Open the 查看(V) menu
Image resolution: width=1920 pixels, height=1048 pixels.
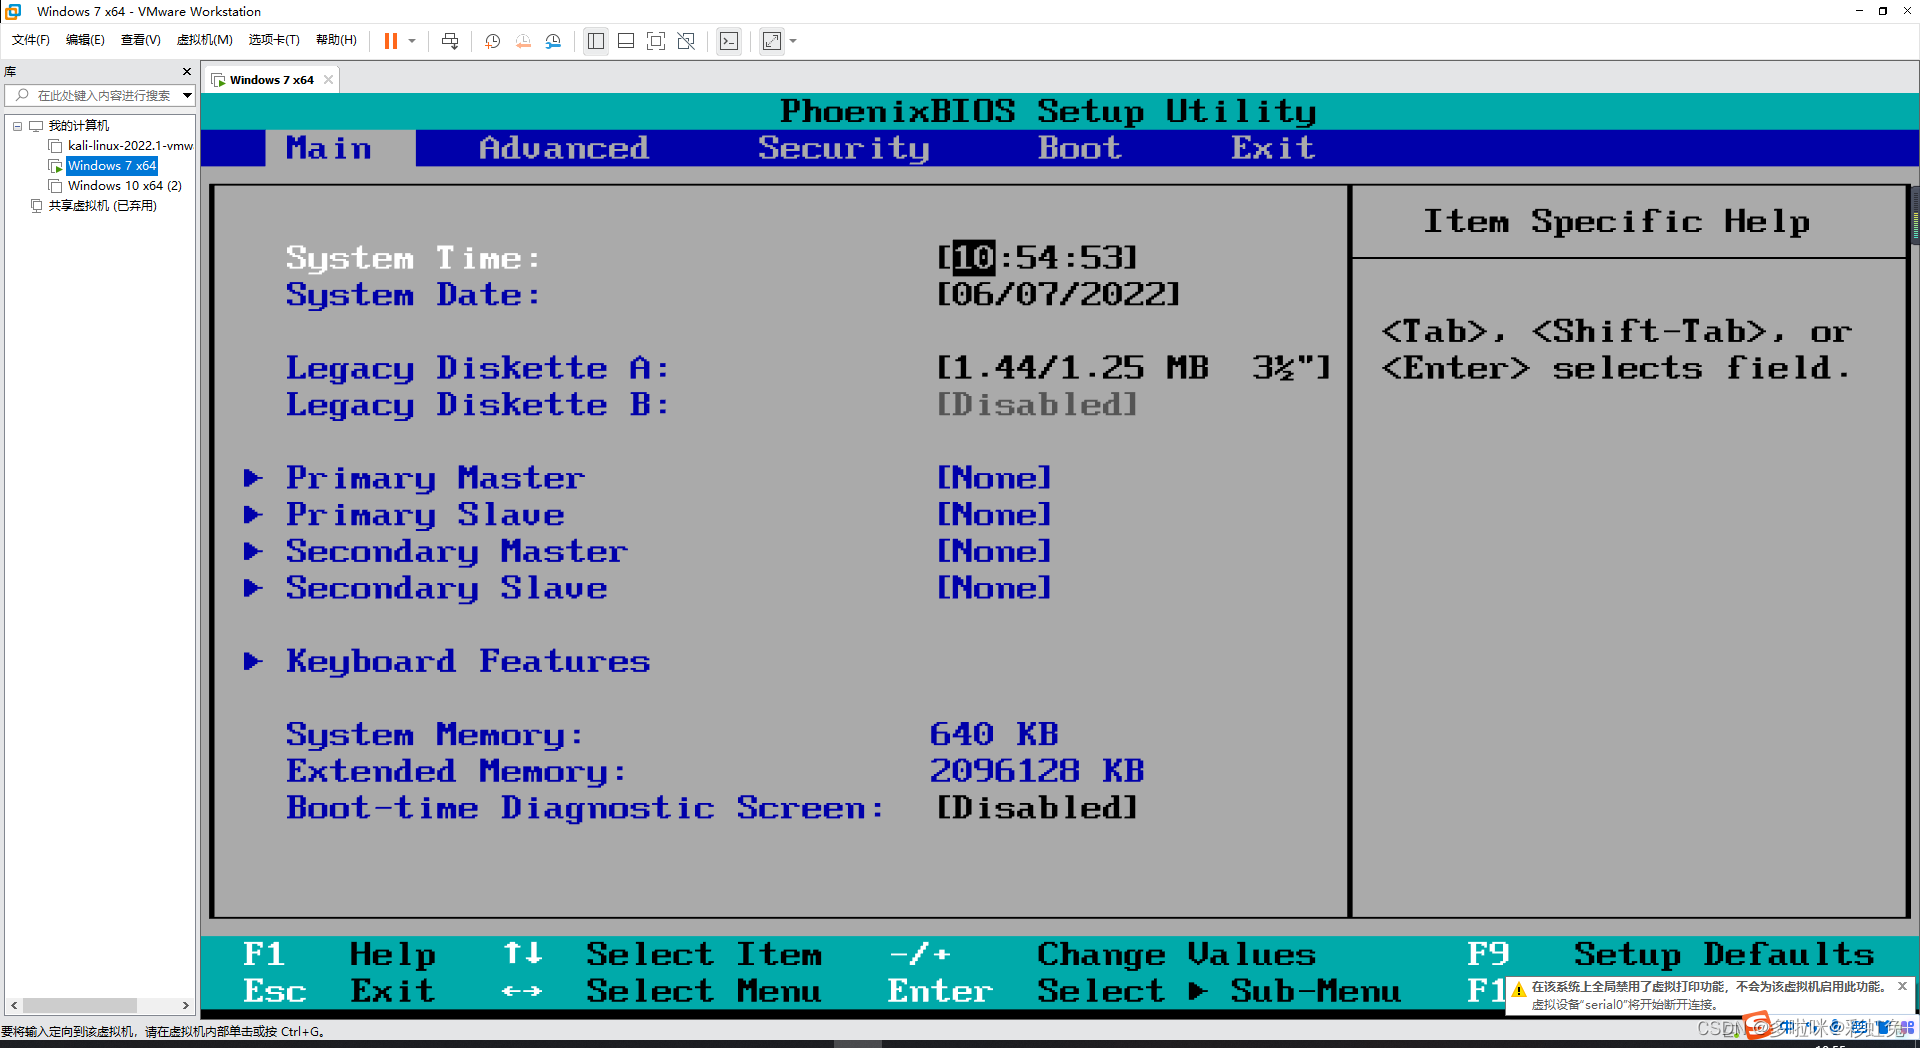pos(141,40)
